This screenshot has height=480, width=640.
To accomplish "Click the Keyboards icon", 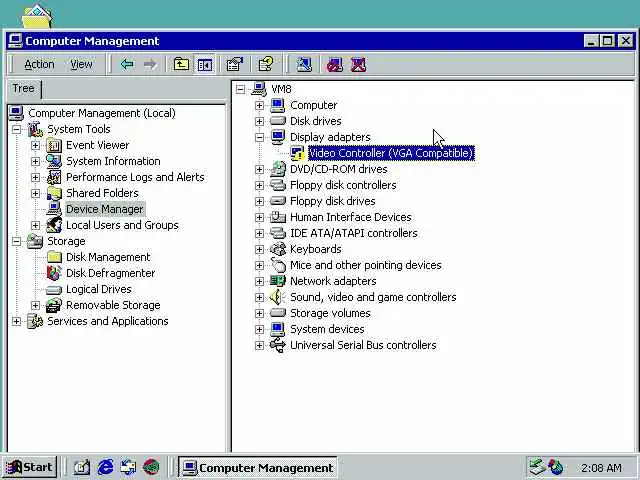I will click(x=278, y=249).
